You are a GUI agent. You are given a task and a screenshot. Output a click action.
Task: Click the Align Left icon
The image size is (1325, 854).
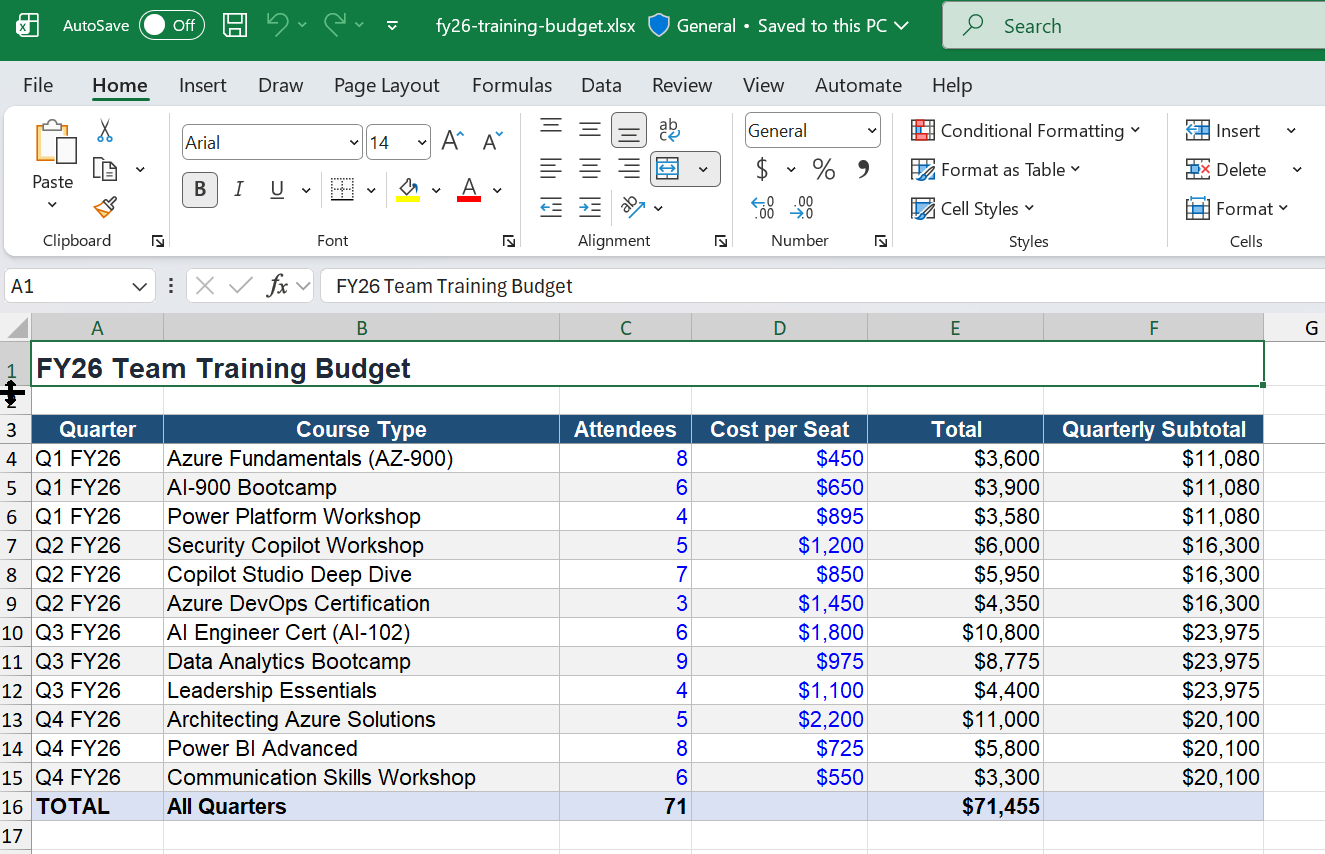point(551,169)
